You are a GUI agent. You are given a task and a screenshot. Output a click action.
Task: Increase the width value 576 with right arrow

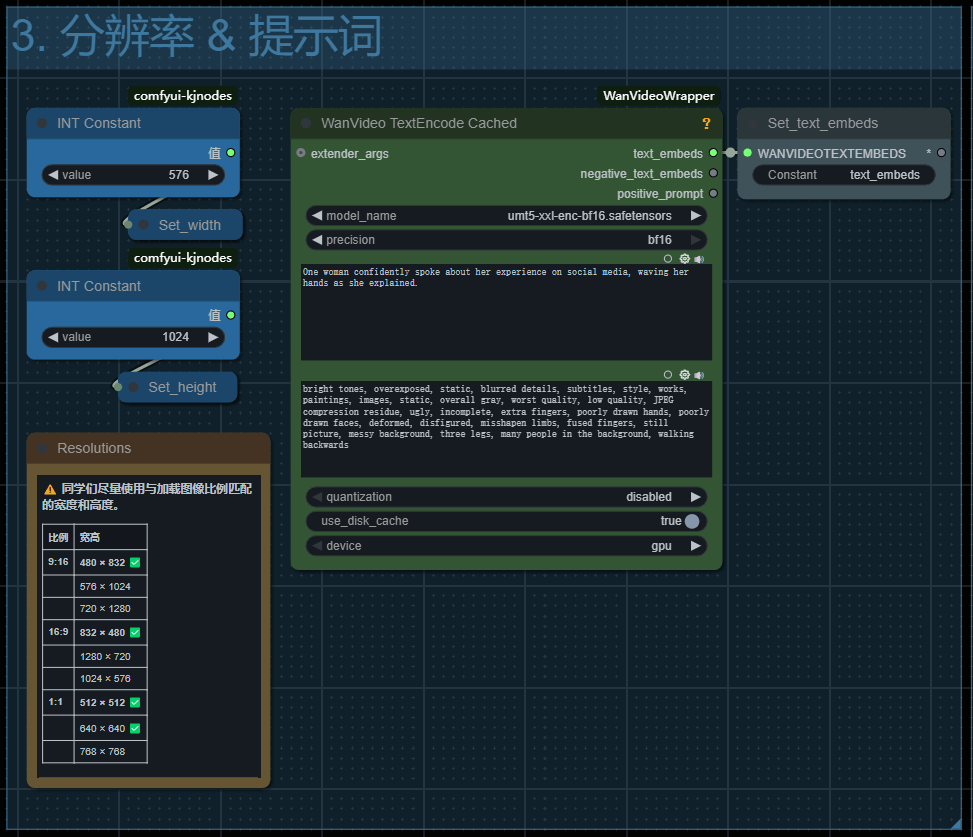tap(213, 175)
